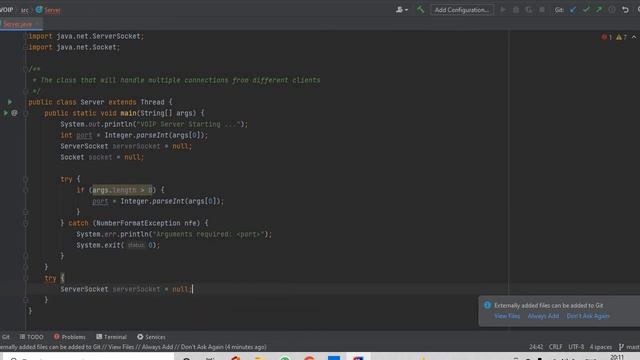This screenshot has height=360, width=640.
Task: Click the Git Show History clock icon
Action: (612, 9)
